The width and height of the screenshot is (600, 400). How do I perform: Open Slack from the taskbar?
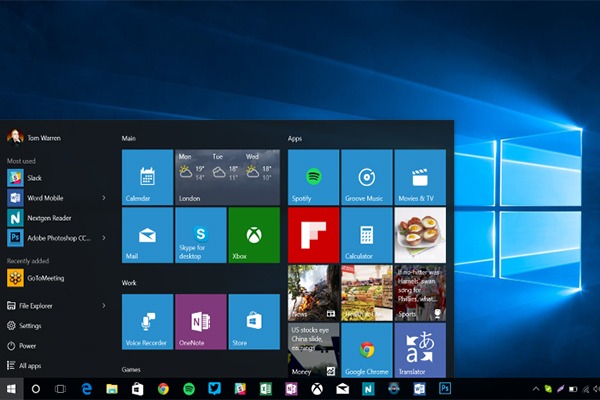(240, 389)
